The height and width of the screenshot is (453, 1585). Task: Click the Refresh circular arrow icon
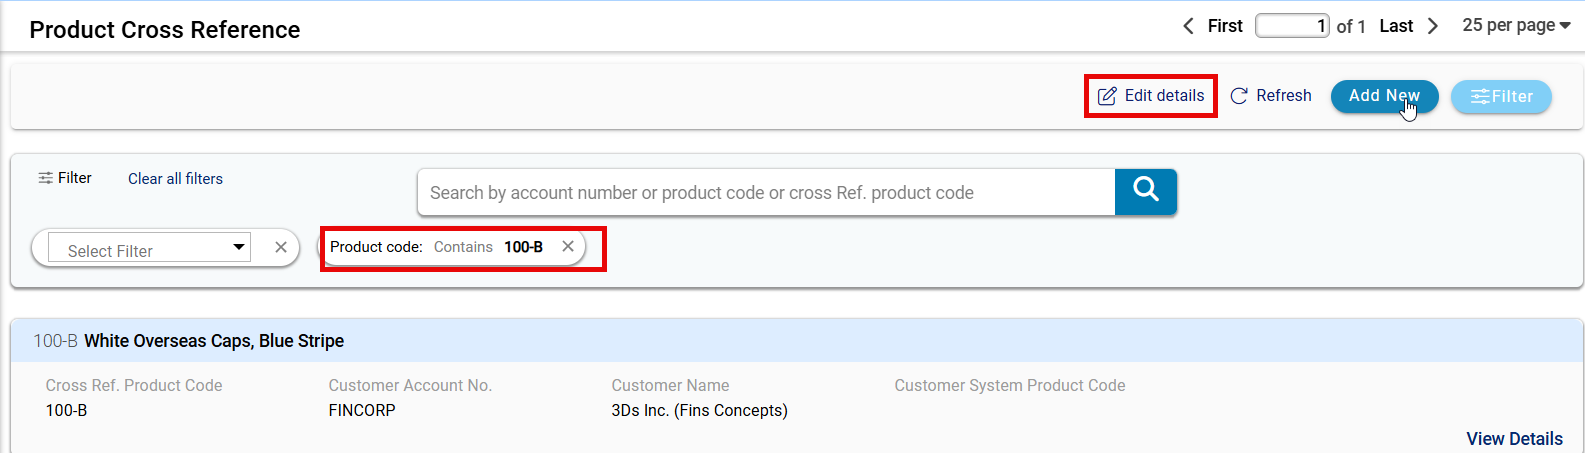click(x=1239, y=96)
